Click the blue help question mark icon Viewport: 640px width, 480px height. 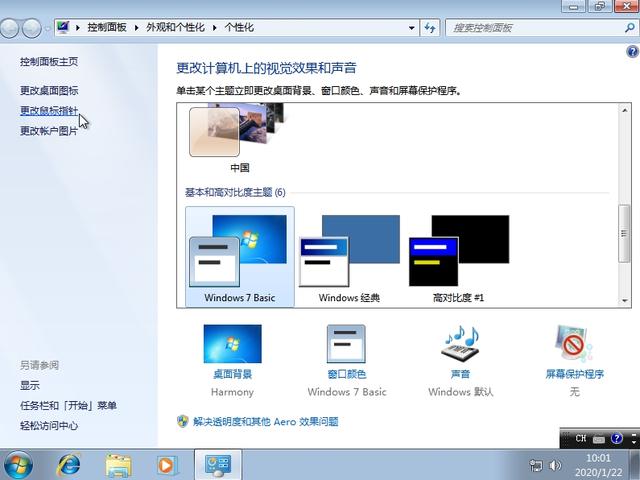(x=632, y=52)
